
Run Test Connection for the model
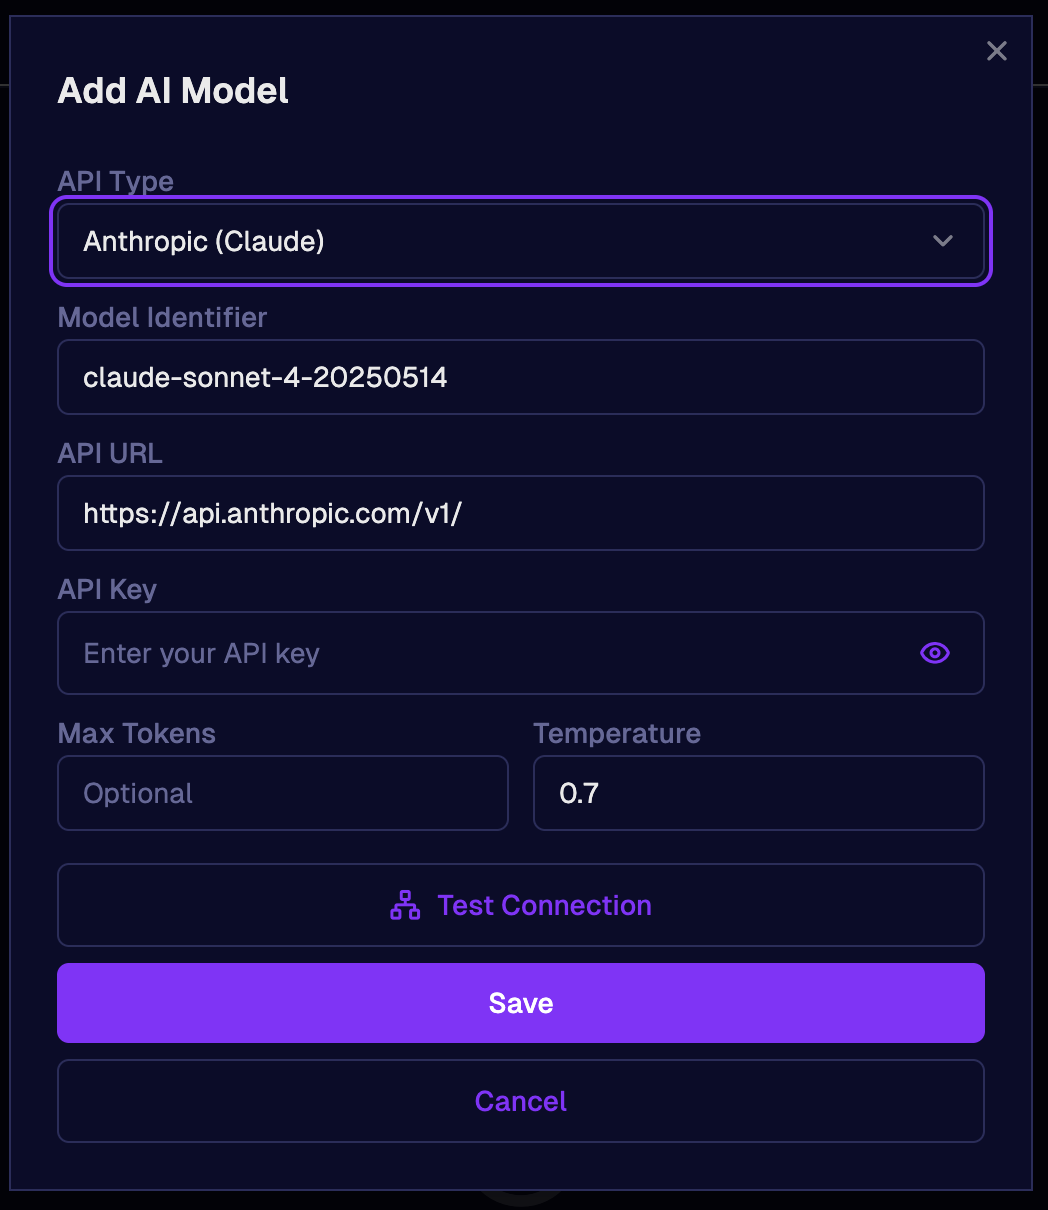tap(521, 905)
